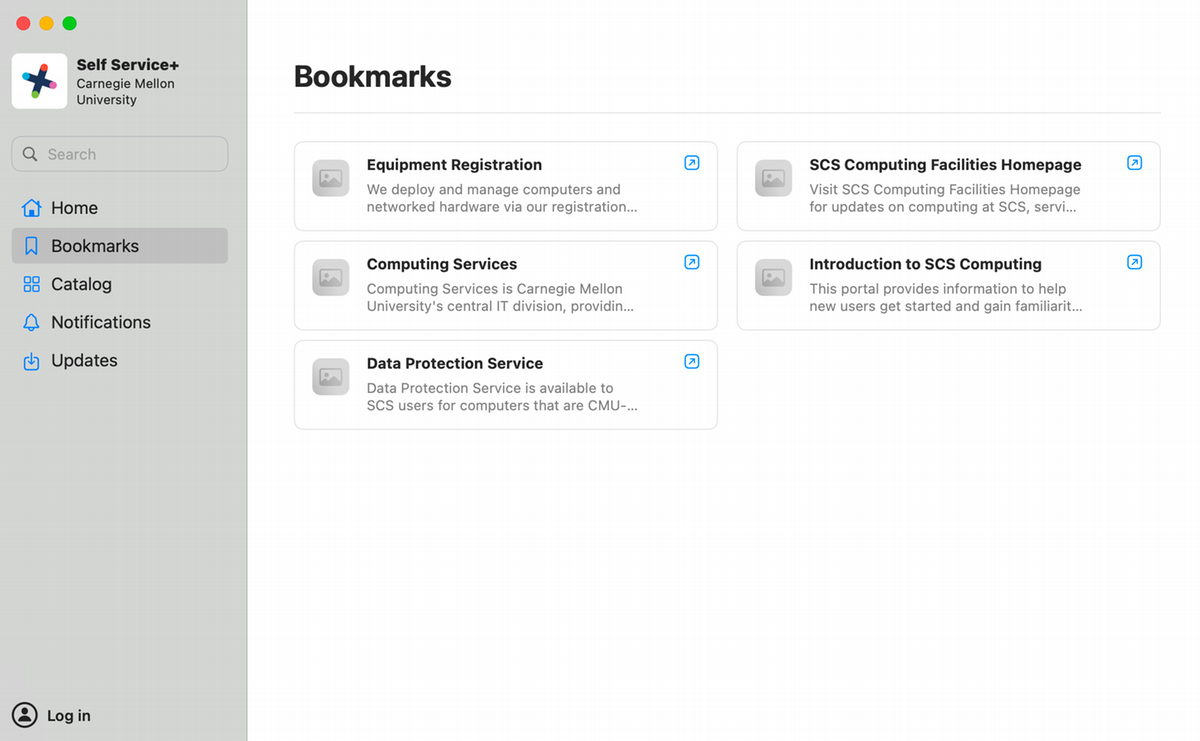This screenshot has height=741, width=1200.
Task: Click Introduction to SCS Computing placeholder image
Action: (x=774, y=277)
